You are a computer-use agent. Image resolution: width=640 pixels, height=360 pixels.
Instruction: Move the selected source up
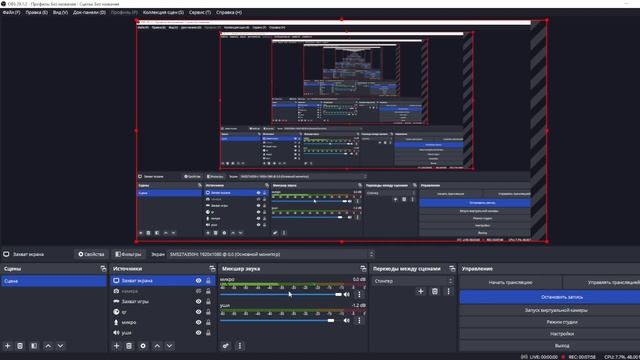[x=157, y=346]
